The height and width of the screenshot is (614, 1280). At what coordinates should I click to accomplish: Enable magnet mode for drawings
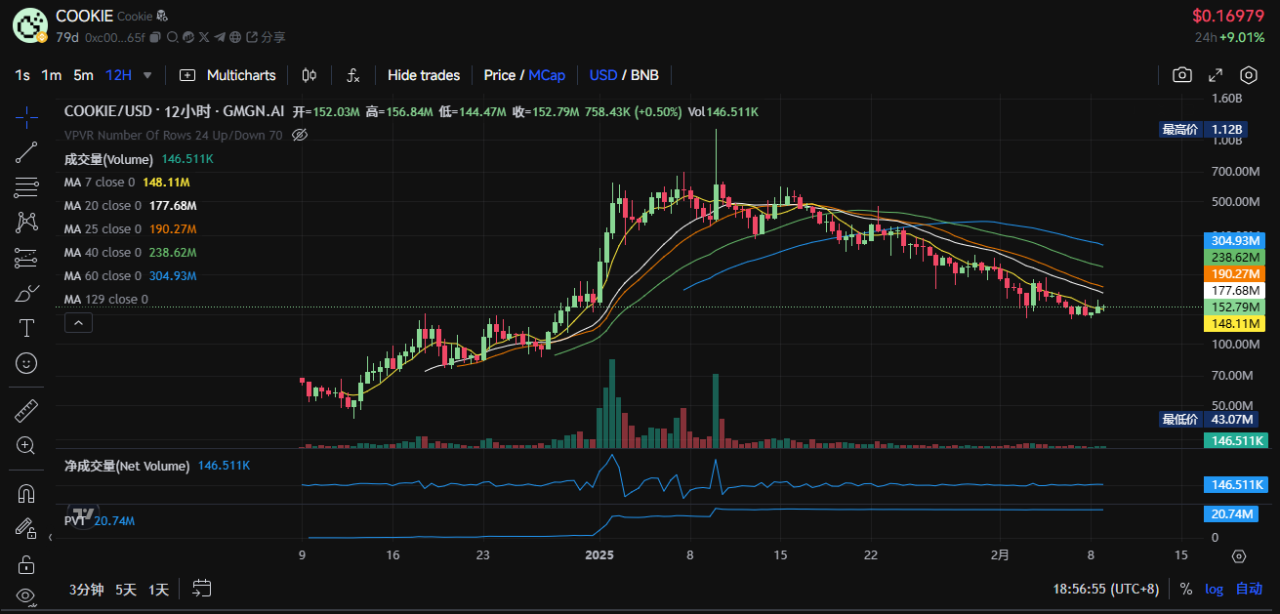(x=27, y=494)
